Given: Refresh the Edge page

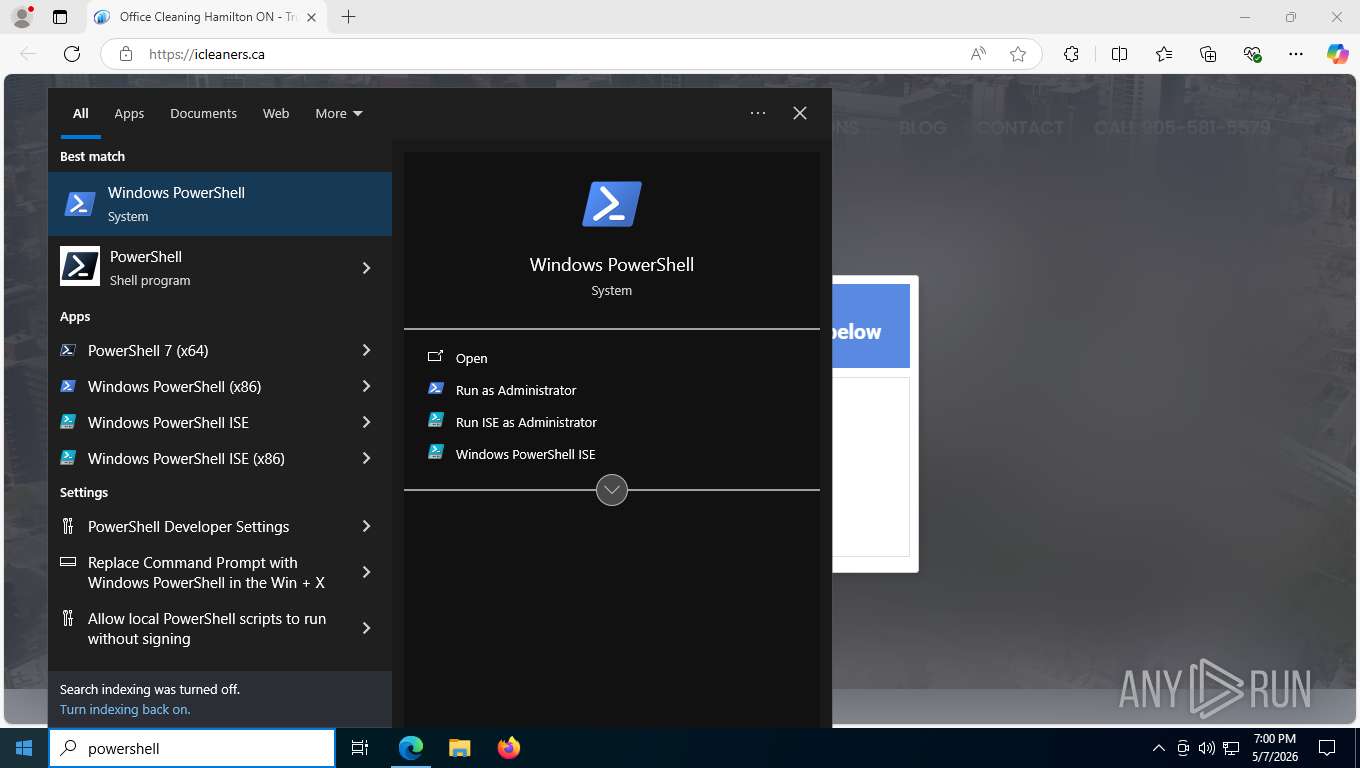Looking at the screenshot, I should pyautogui.click(x=72, y=54).
